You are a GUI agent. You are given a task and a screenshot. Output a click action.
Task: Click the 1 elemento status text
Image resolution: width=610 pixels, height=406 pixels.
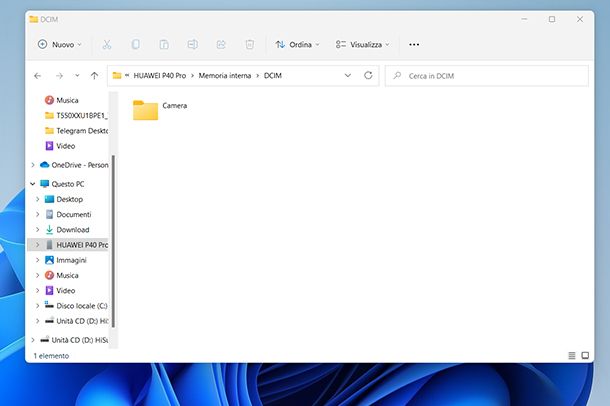51,356
